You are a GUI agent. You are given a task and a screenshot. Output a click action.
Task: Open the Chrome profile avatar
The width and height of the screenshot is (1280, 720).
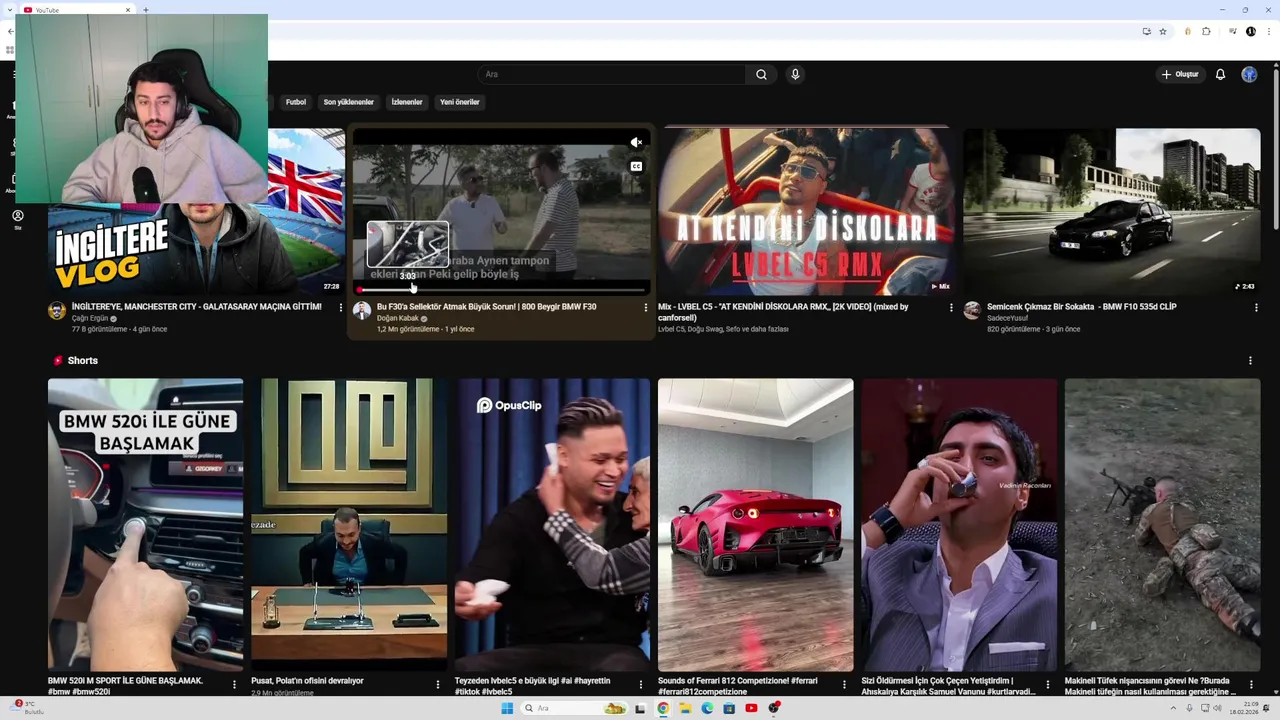pos(1250,31)
